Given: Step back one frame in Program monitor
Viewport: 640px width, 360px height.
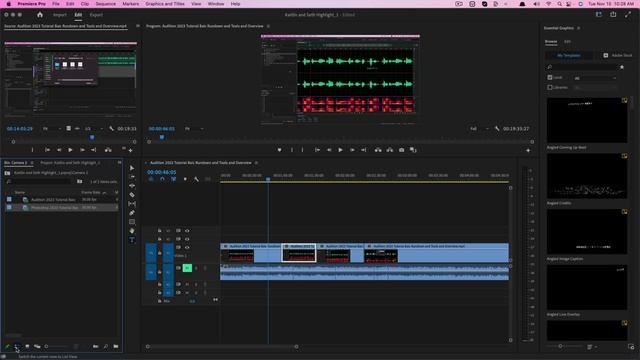Looking at the screenshot, I should point(329,150).
